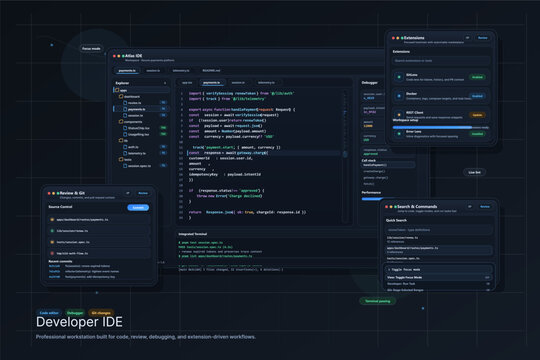Toggle the small header button in Review & Git window
Screen dimensions: 540x360
tap(128, 193)
